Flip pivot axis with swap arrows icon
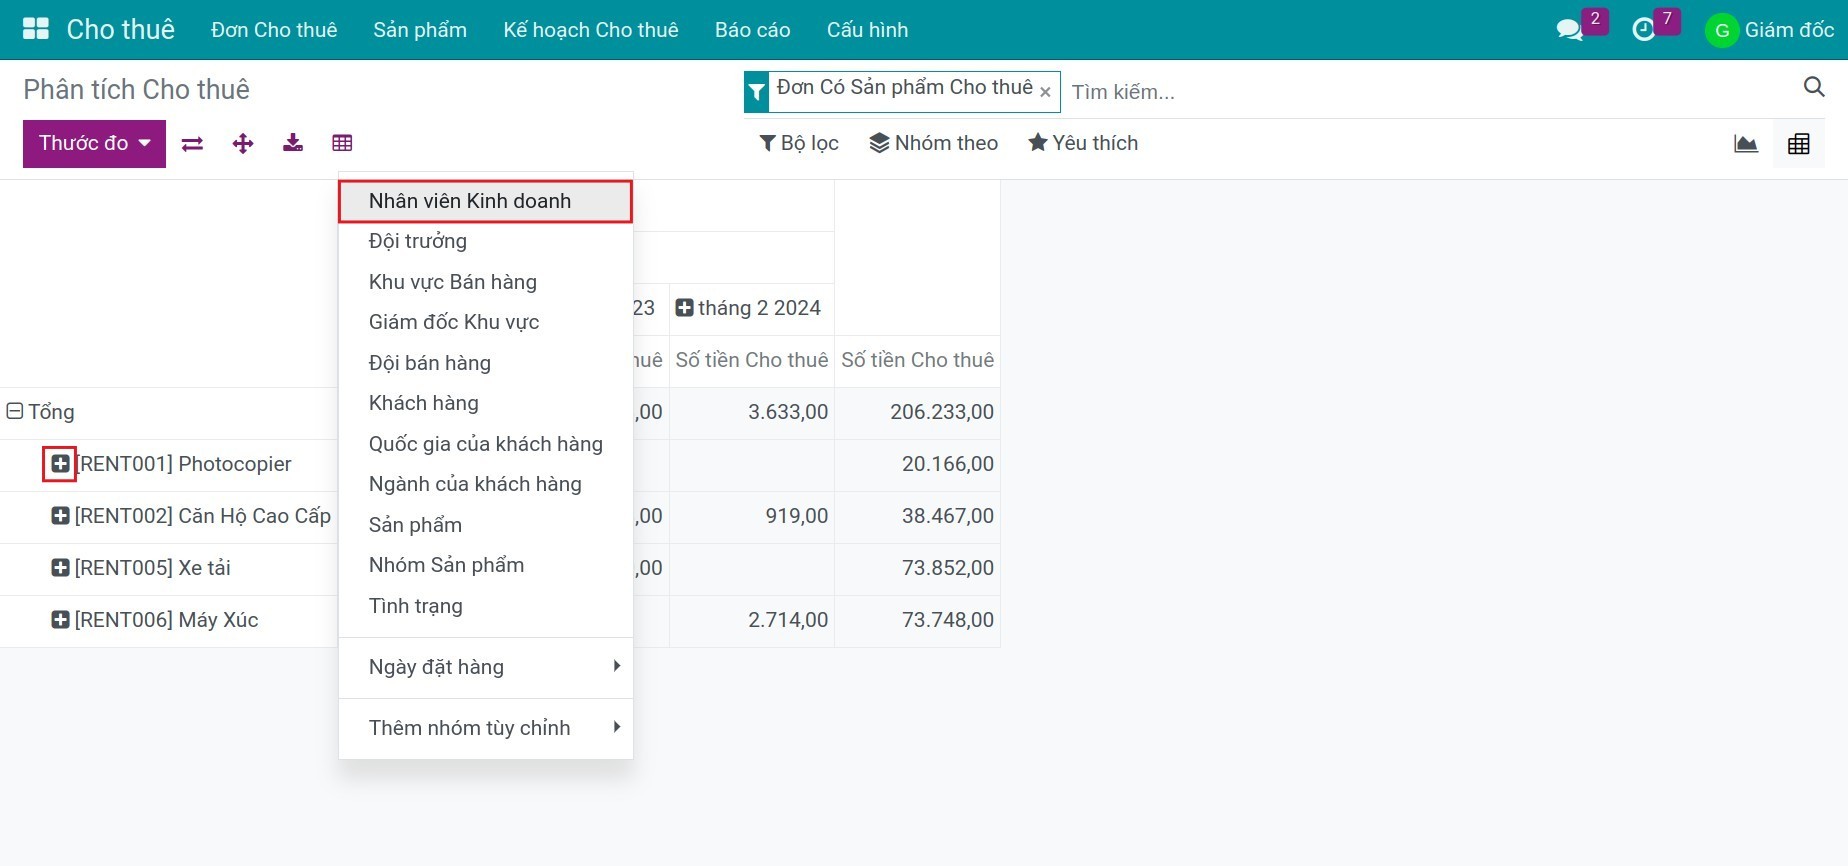1848x866 pixels. [192, 144]
